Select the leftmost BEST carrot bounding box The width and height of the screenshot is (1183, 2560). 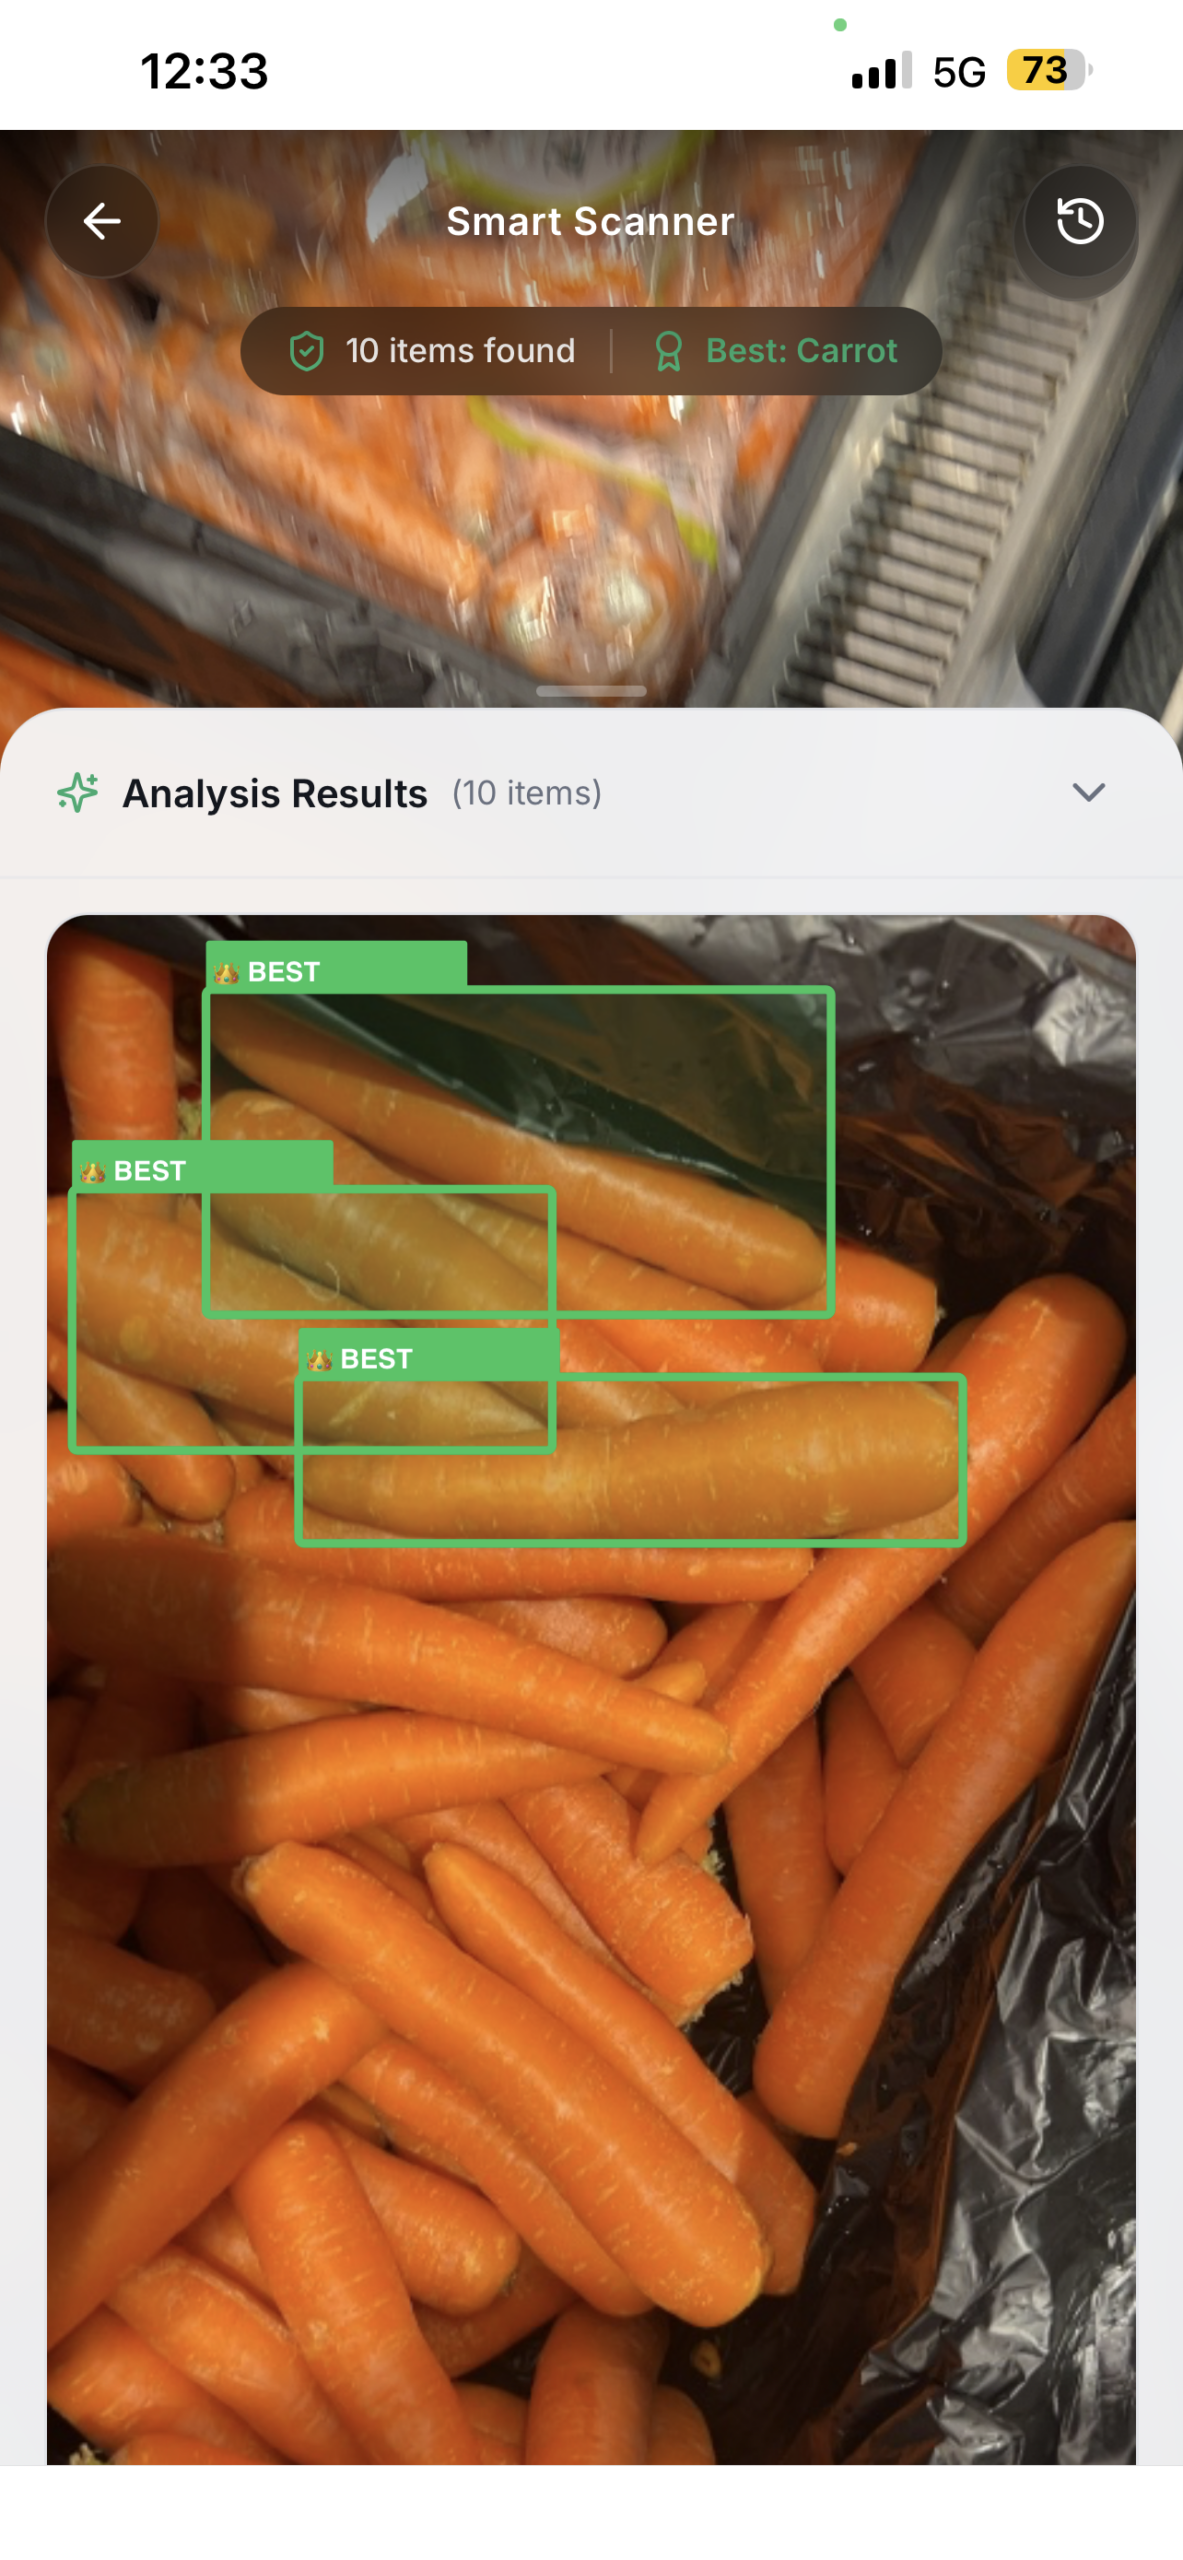pyautogui.click(x=311, y=1319)
